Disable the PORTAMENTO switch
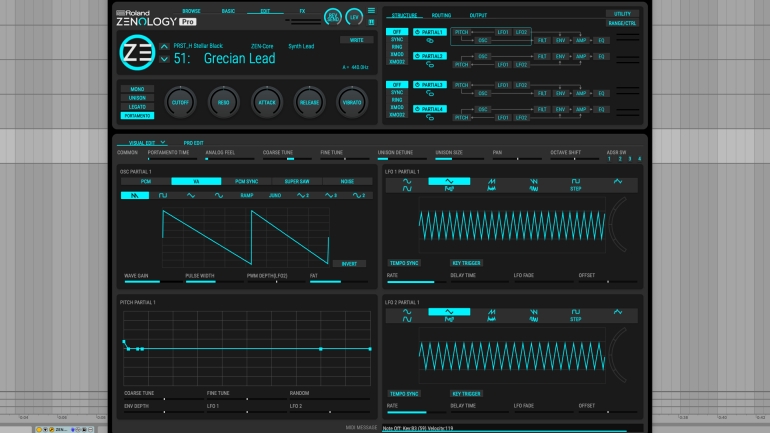This screenshot has height=433, width=770. point(137,116)
